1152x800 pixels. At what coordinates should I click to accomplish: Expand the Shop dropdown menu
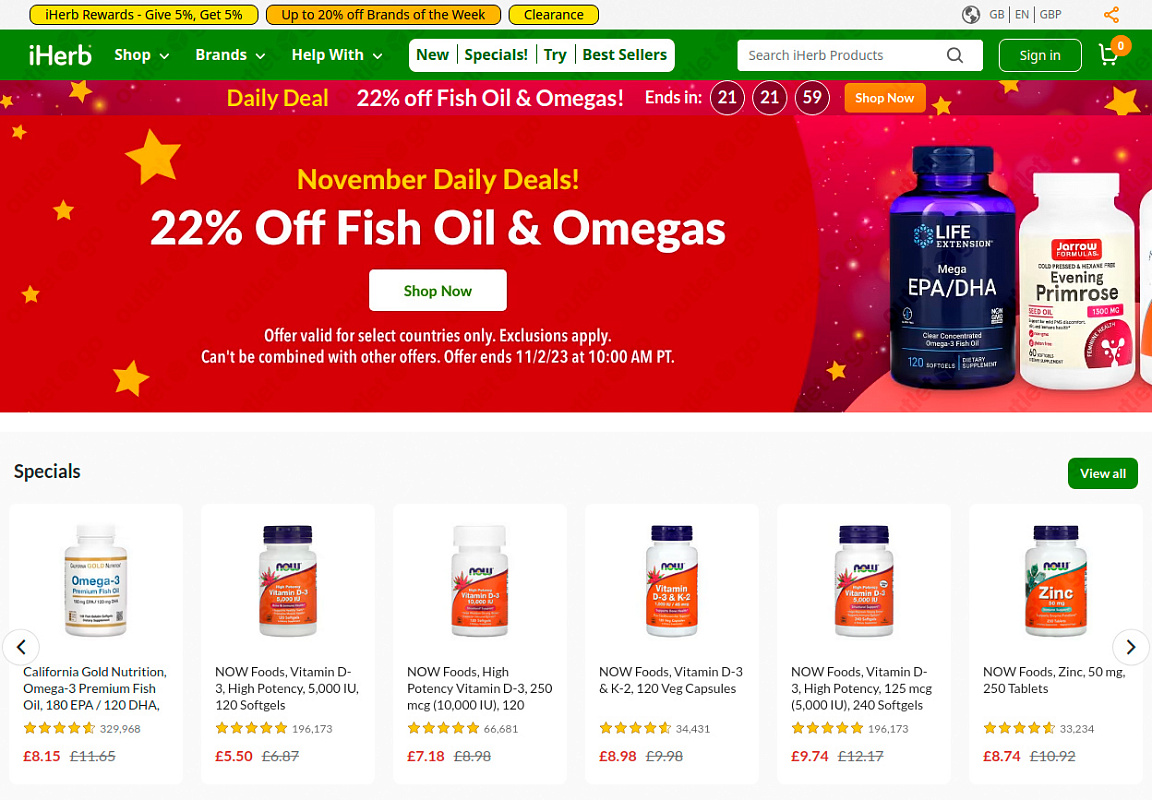coord(142,55)
